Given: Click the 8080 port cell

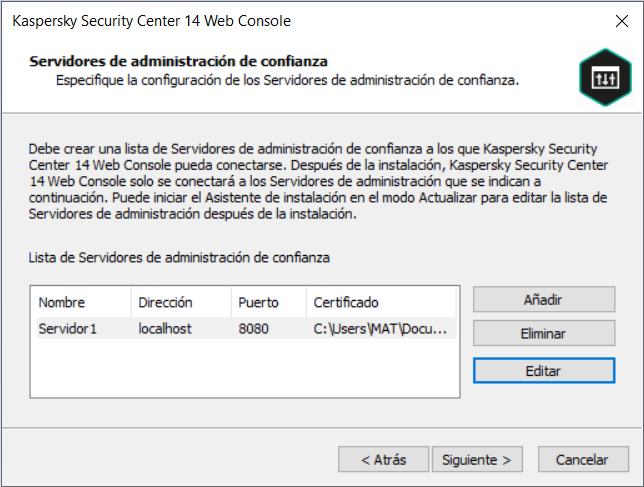Looking at the screenshot, I should (x=253, y=328).
